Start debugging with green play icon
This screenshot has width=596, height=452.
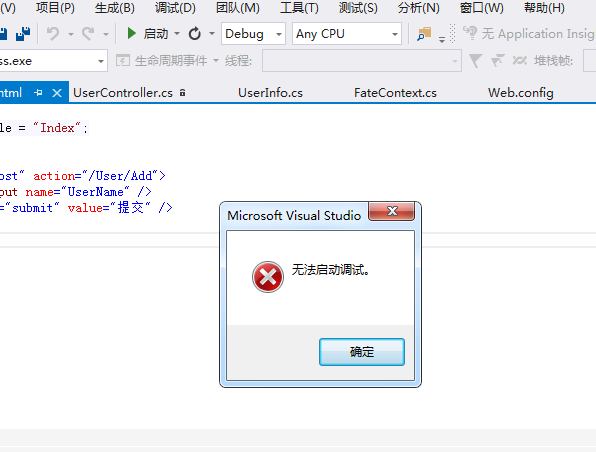pos(132,33)
